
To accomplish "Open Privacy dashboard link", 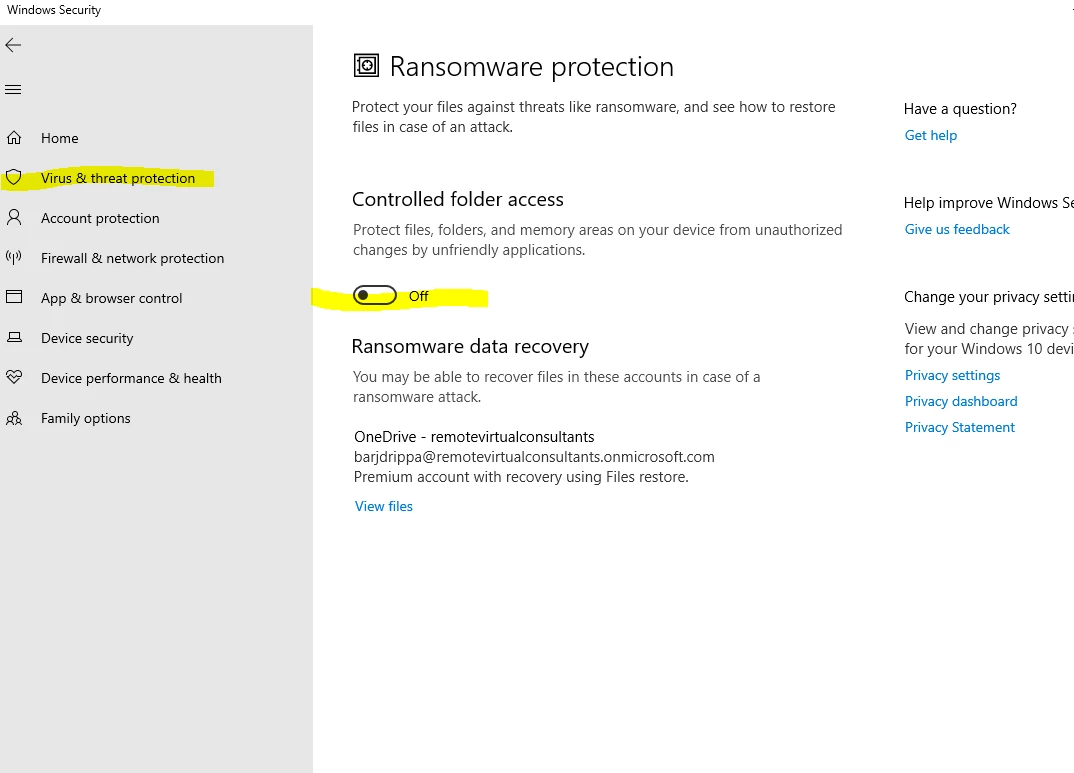I will (x=961, y=401).
